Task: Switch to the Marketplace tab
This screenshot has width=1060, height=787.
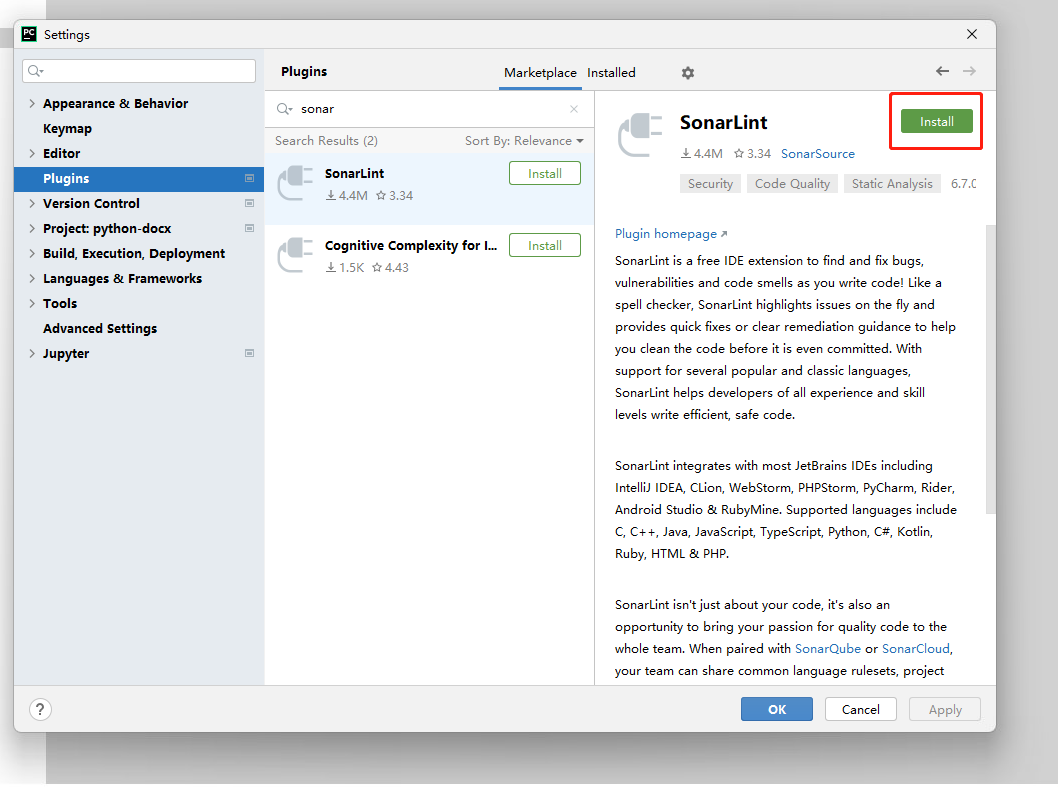Action: click(540, 73)
